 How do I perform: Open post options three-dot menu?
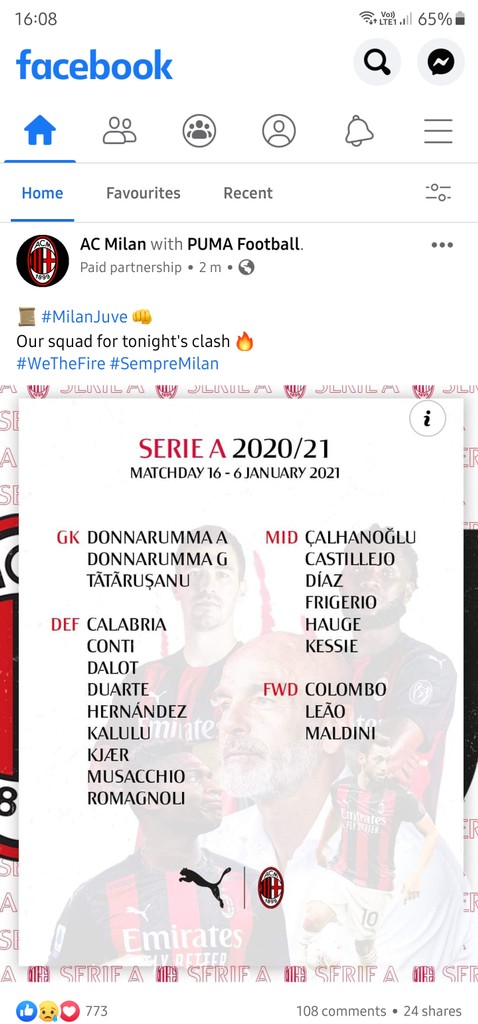click(x=442, y=245)
